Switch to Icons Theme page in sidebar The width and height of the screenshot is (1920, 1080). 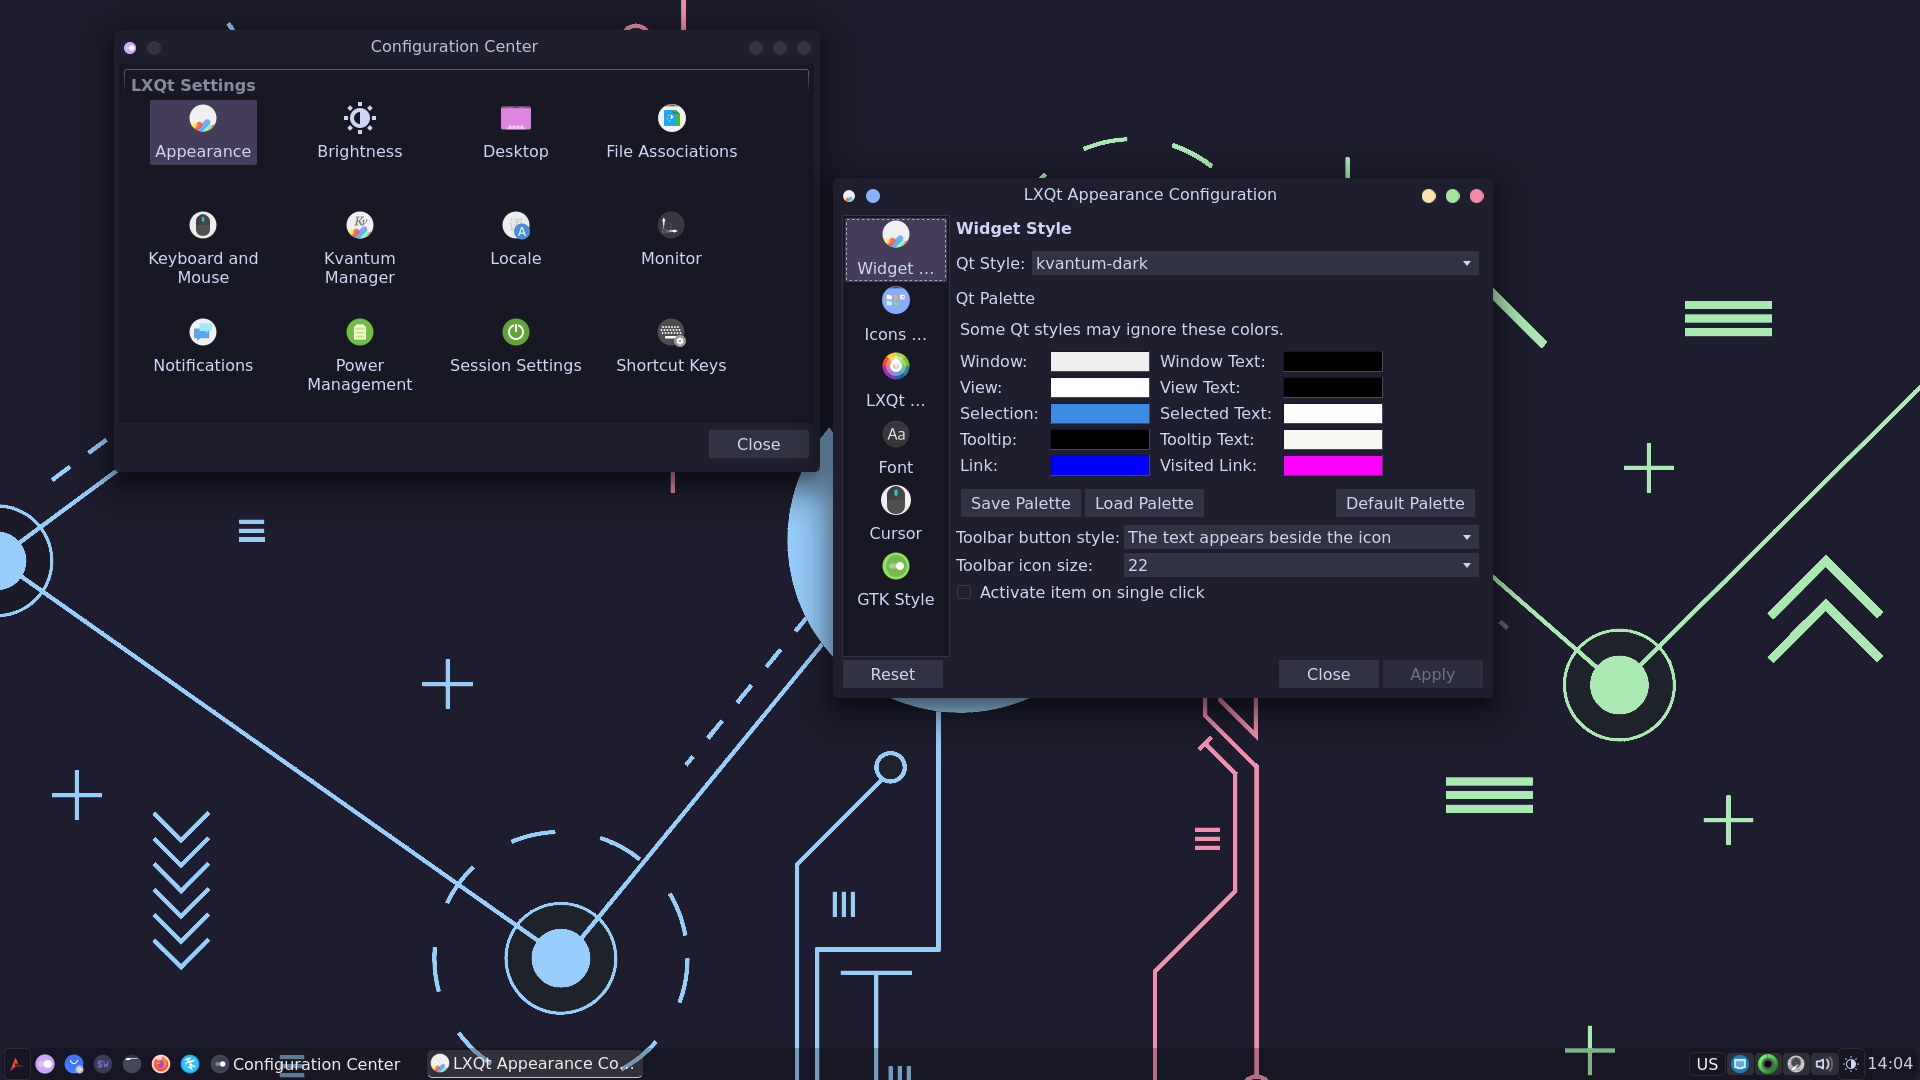point(895,315)
